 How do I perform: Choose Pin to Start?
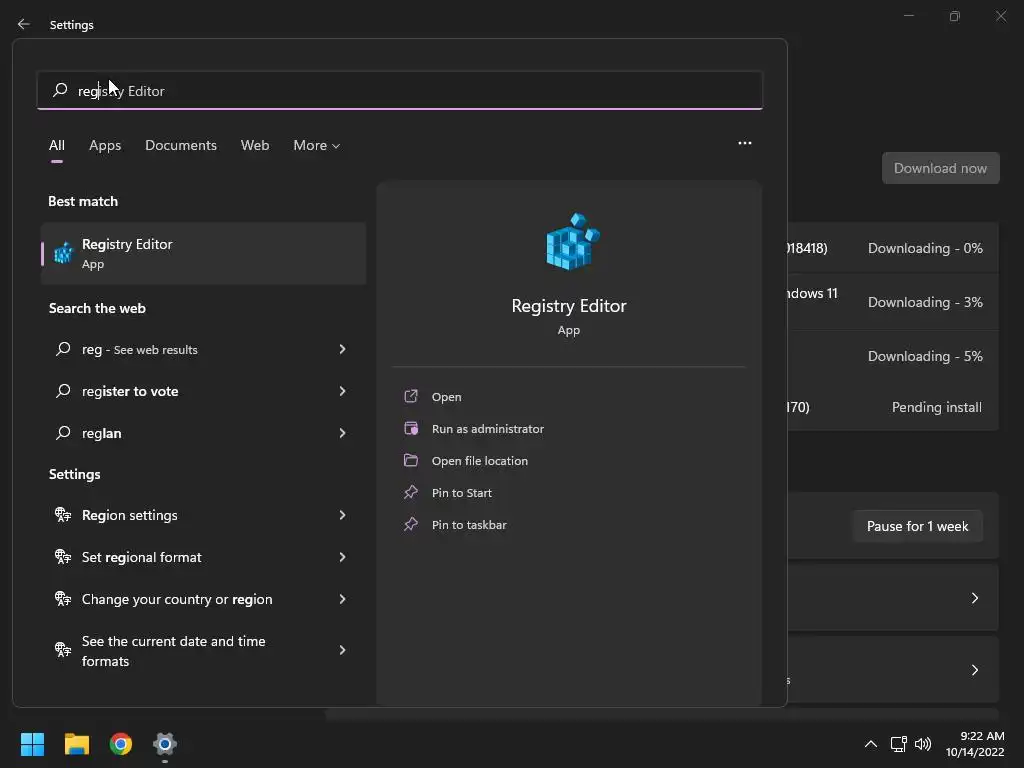point(462,492)
